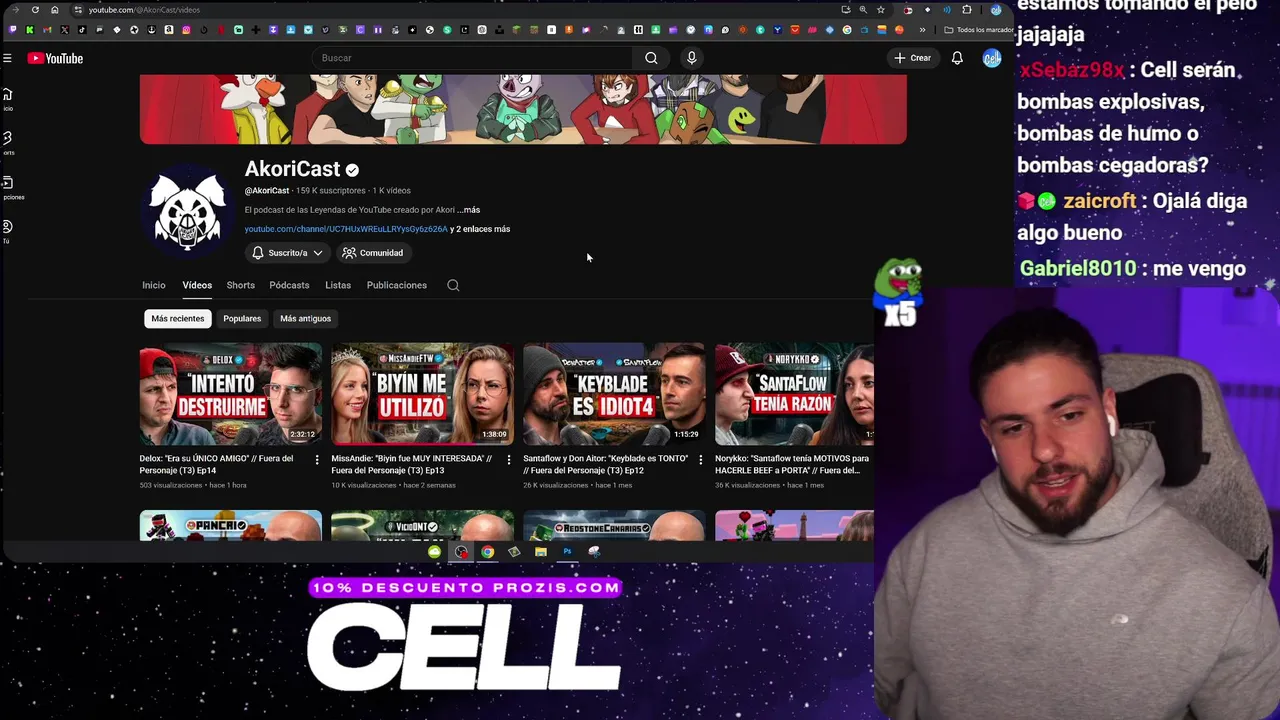Open the Pódcasts channel tab
The image size is (1280, 720).
point(289,285)
